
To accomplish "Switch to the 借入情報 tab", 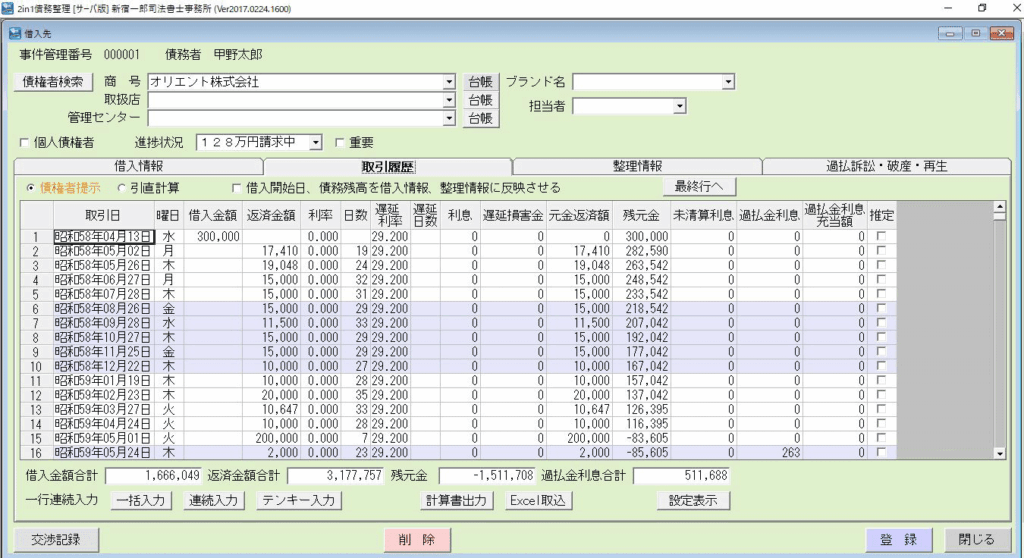I will [138, 166].
